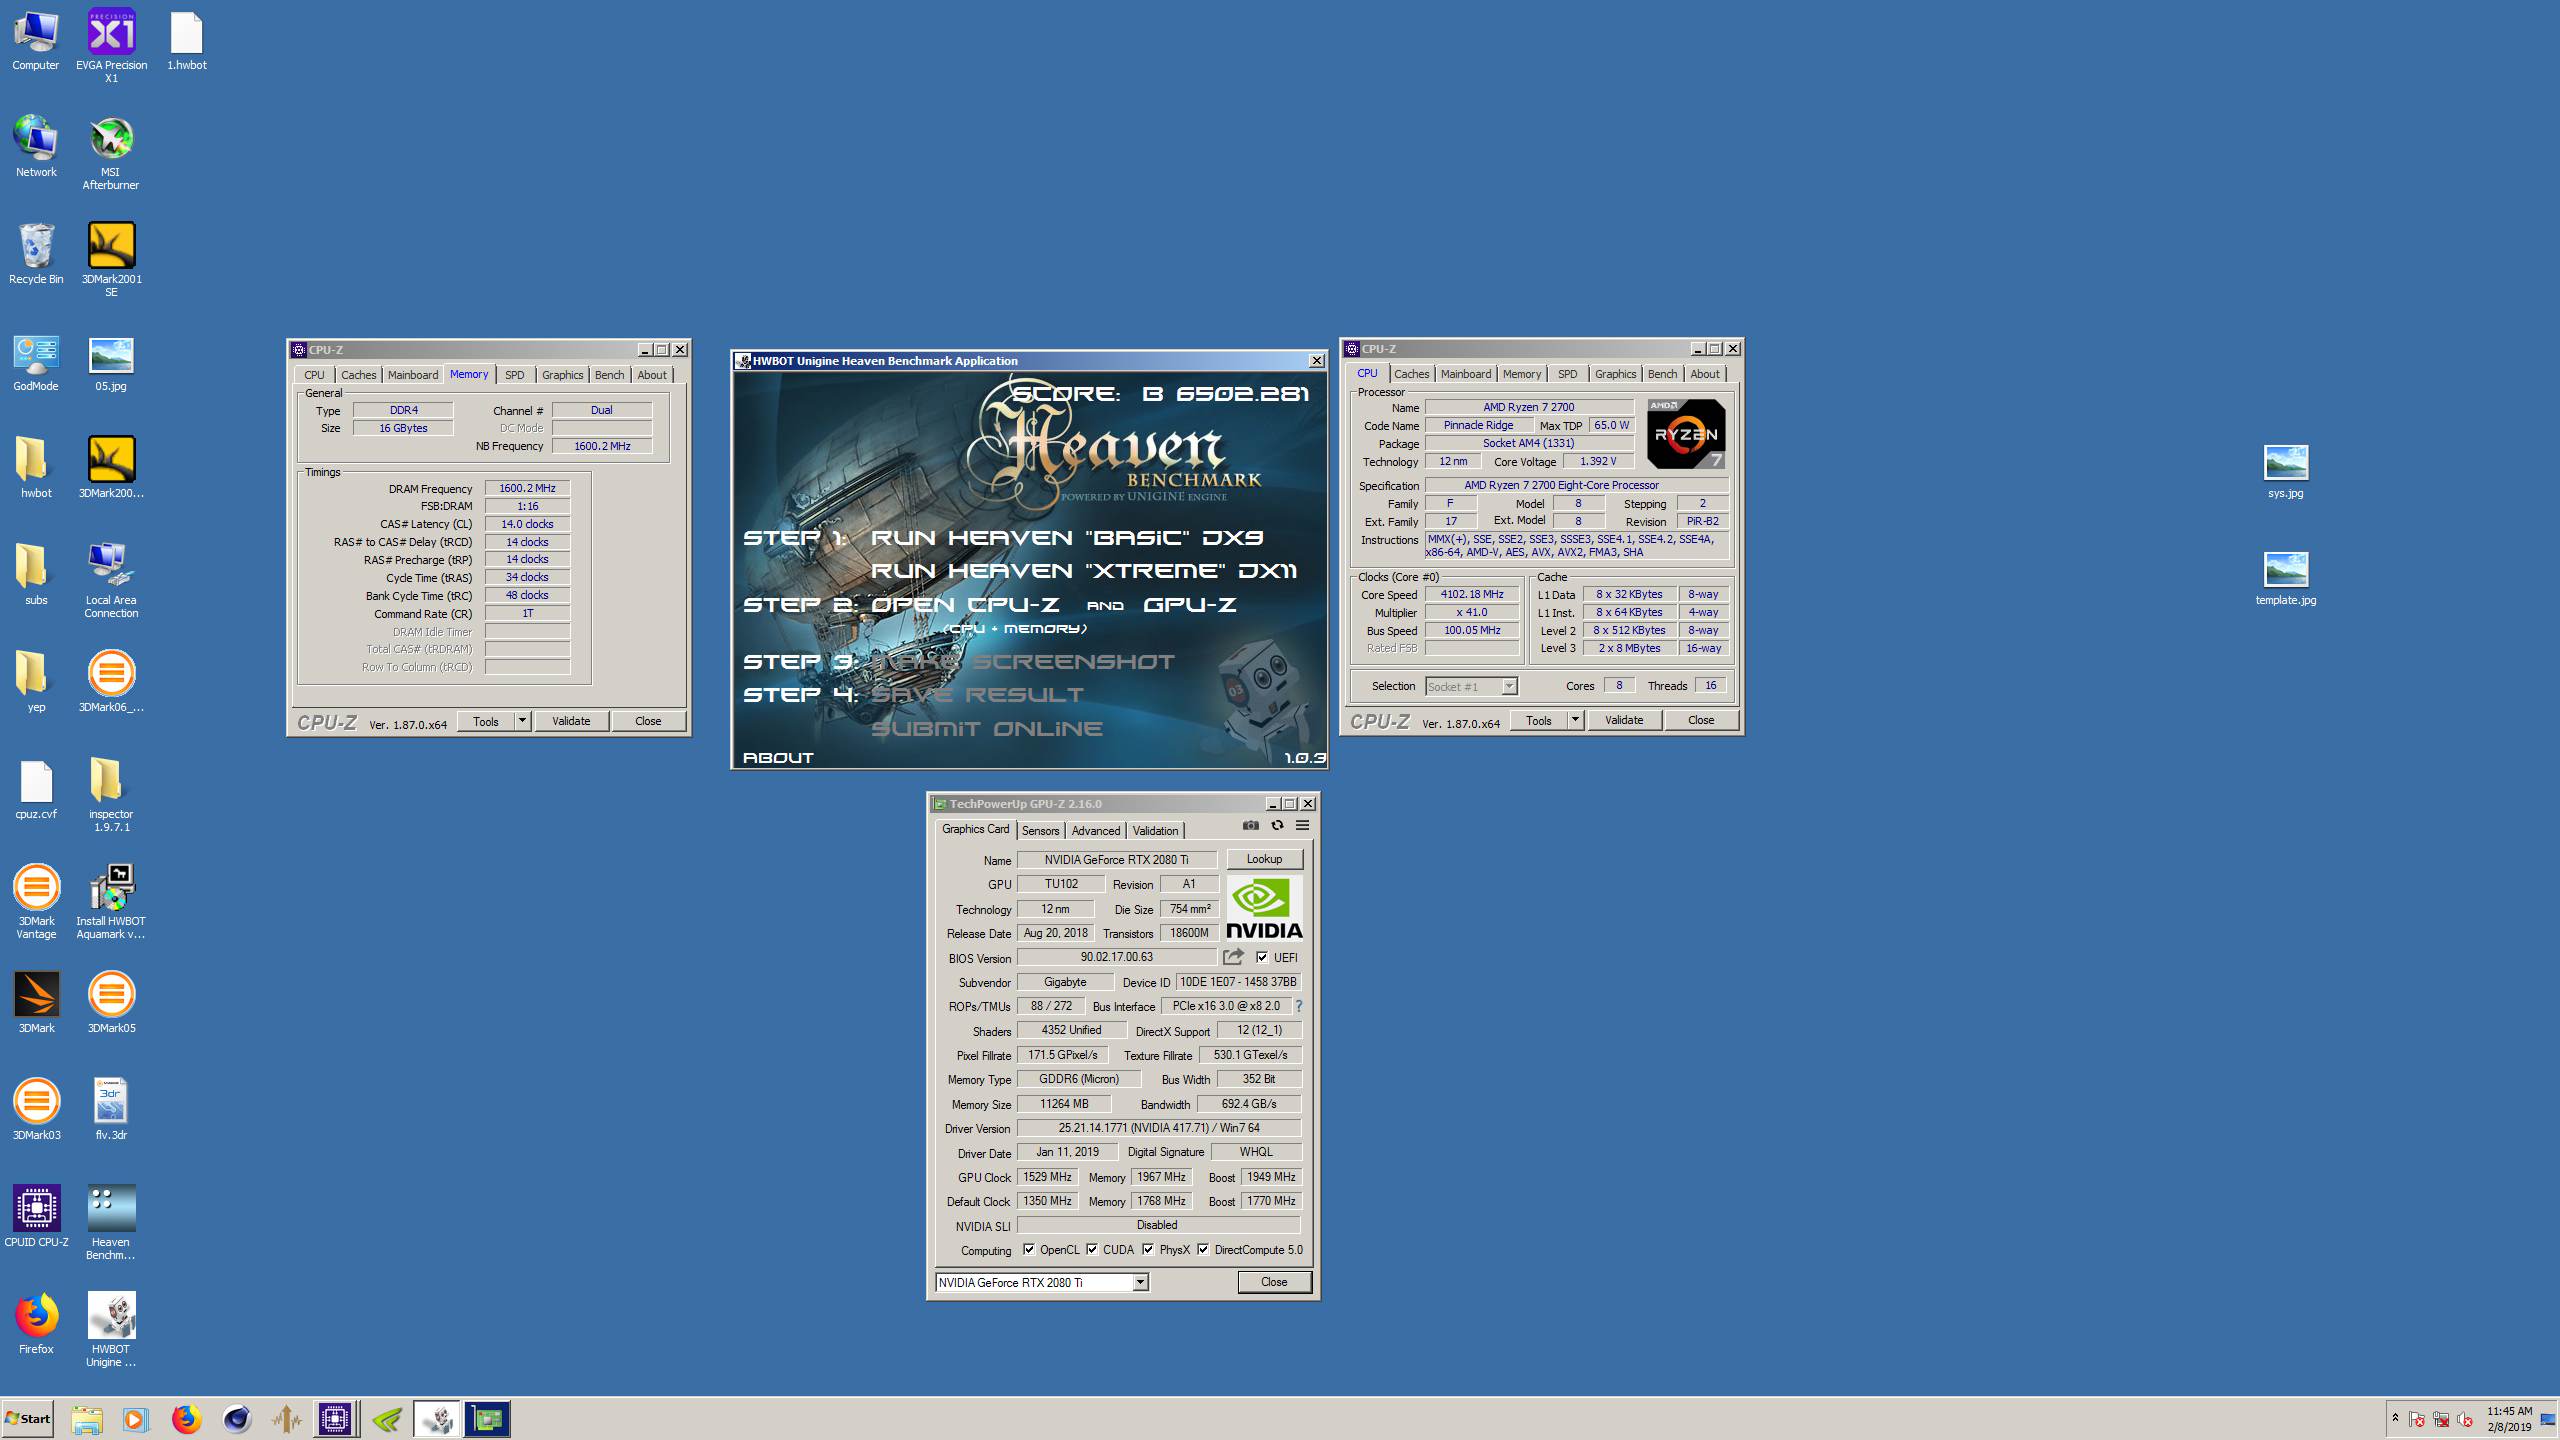Open MSI Afterburner desktop icon

coord(111,152)
